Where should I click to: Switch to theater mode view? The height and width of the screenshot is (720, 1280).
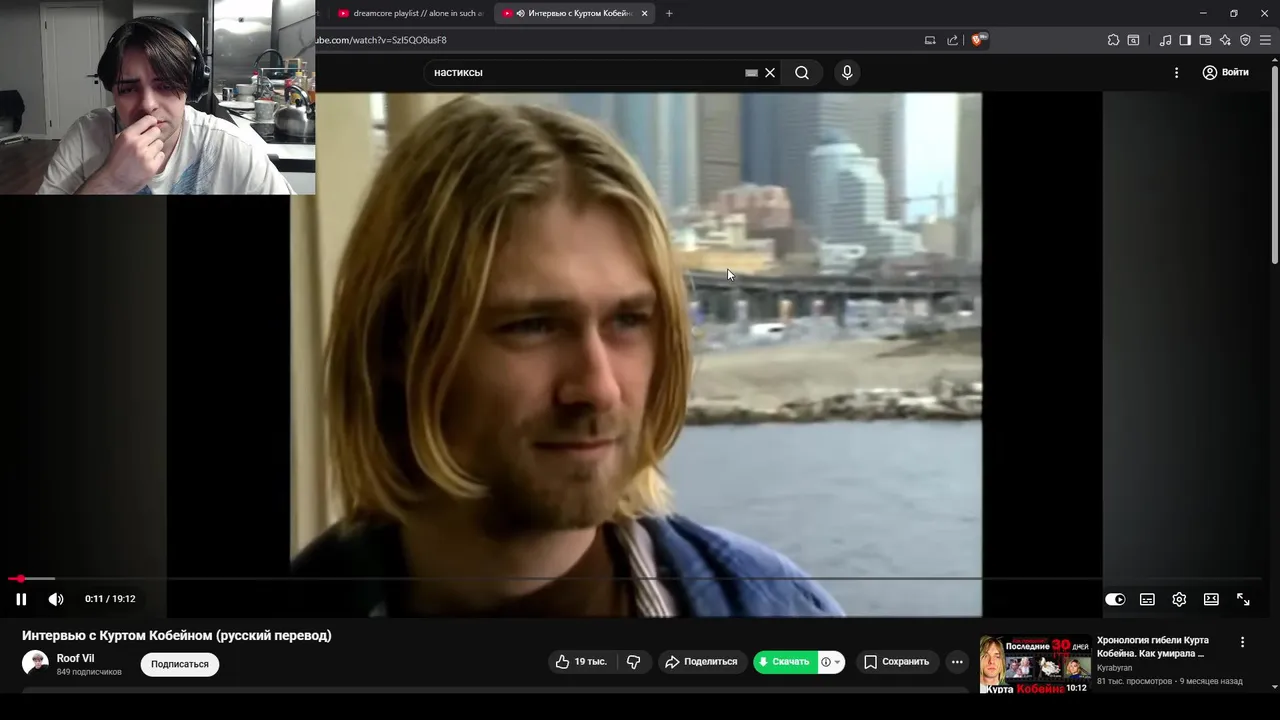pos(1211,599)
